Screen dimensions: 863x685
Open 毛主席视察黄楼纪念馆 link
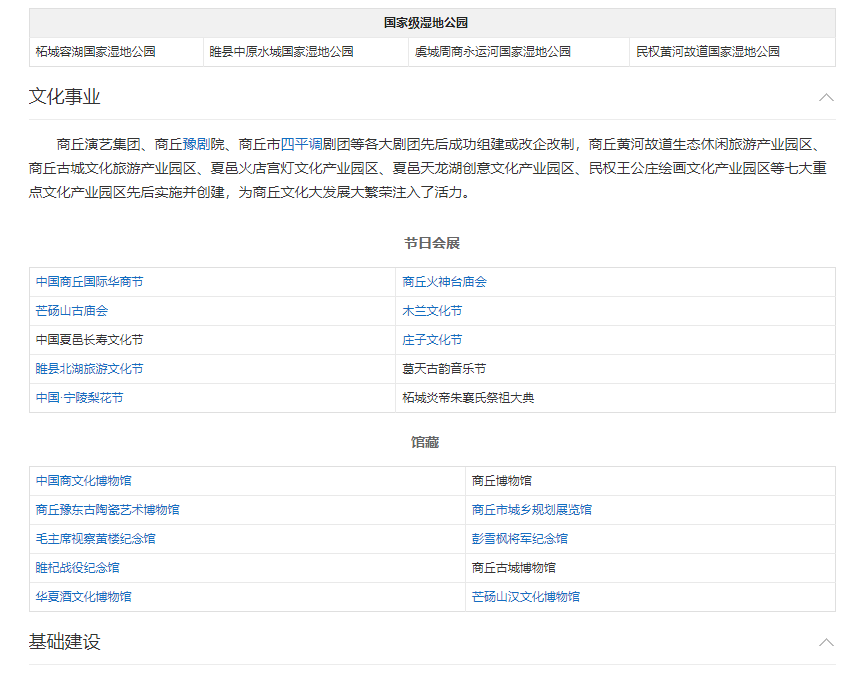(x=96, y=539)
